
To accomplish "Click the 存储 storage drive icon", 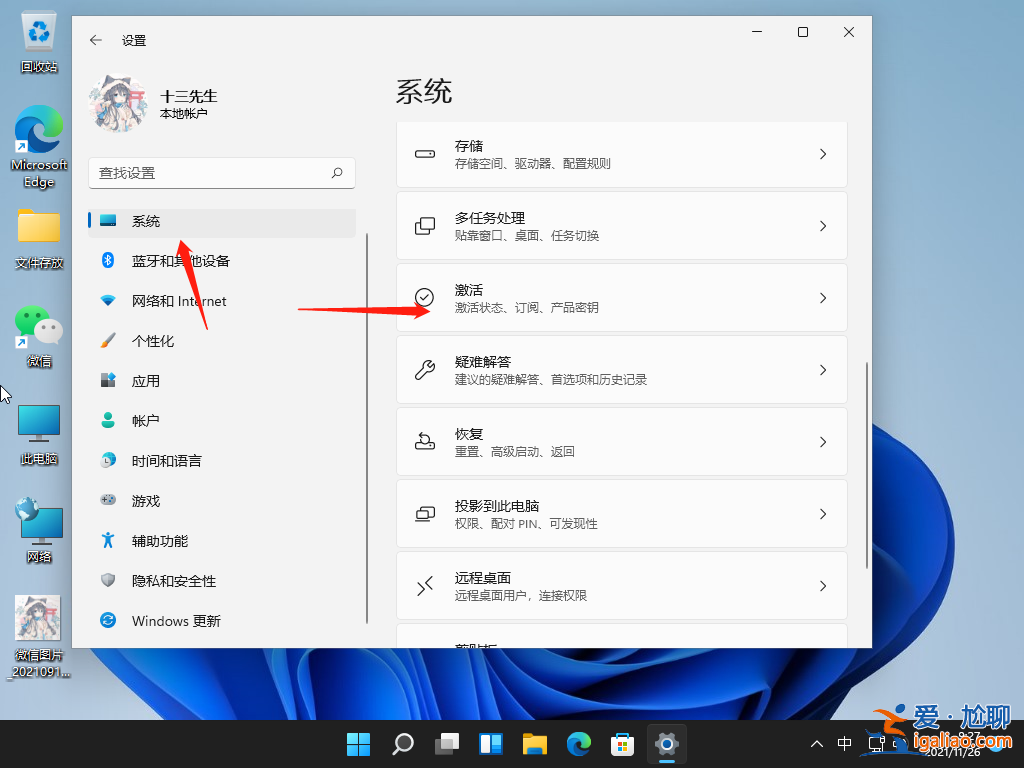I will pyautogui.click(x=427, y=154).
